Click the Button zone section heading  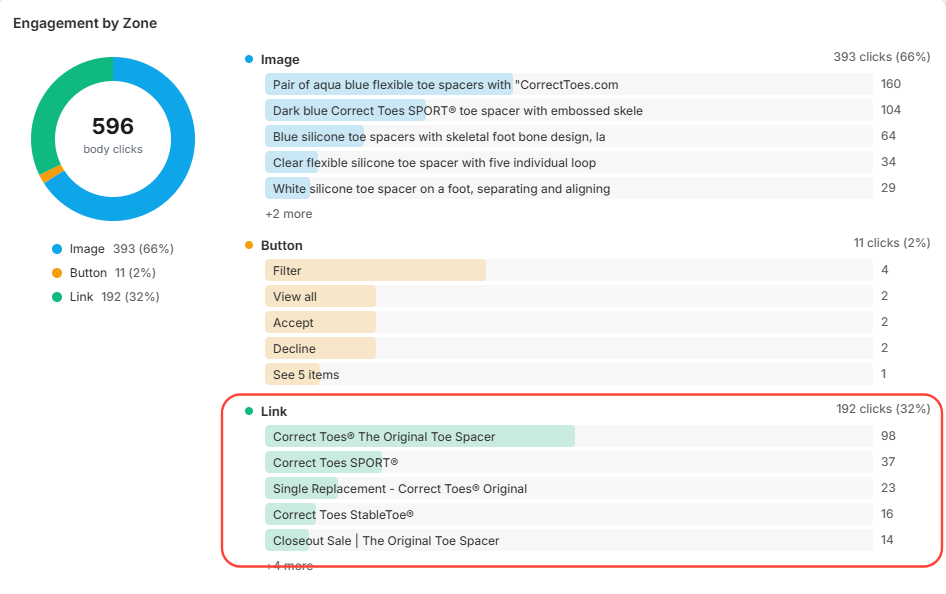pos(282,245)
